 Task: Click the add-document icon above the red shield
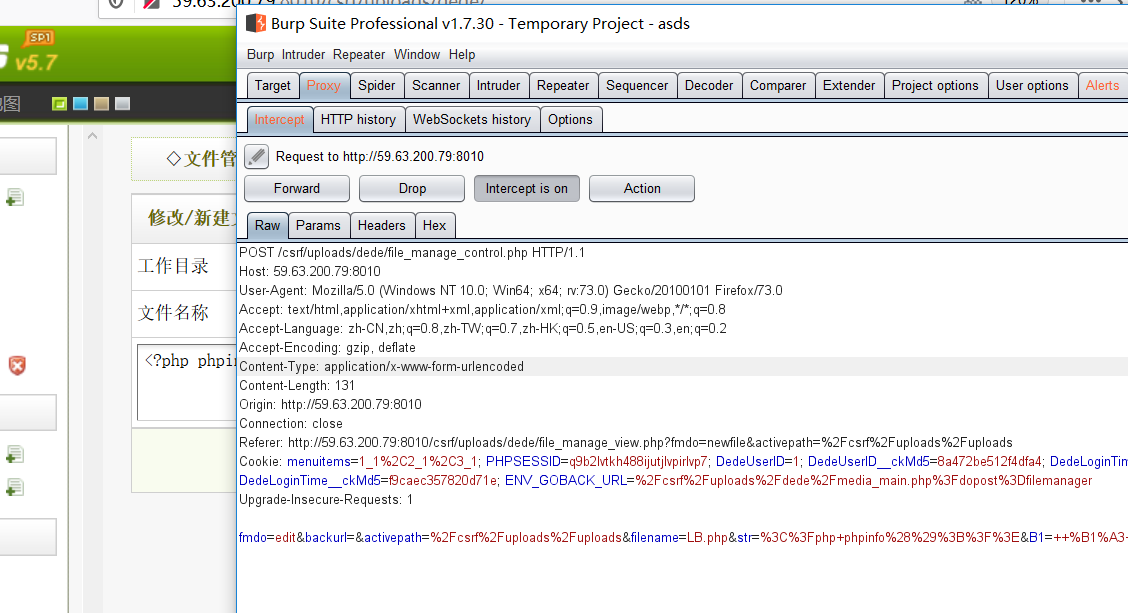[14, 198]
